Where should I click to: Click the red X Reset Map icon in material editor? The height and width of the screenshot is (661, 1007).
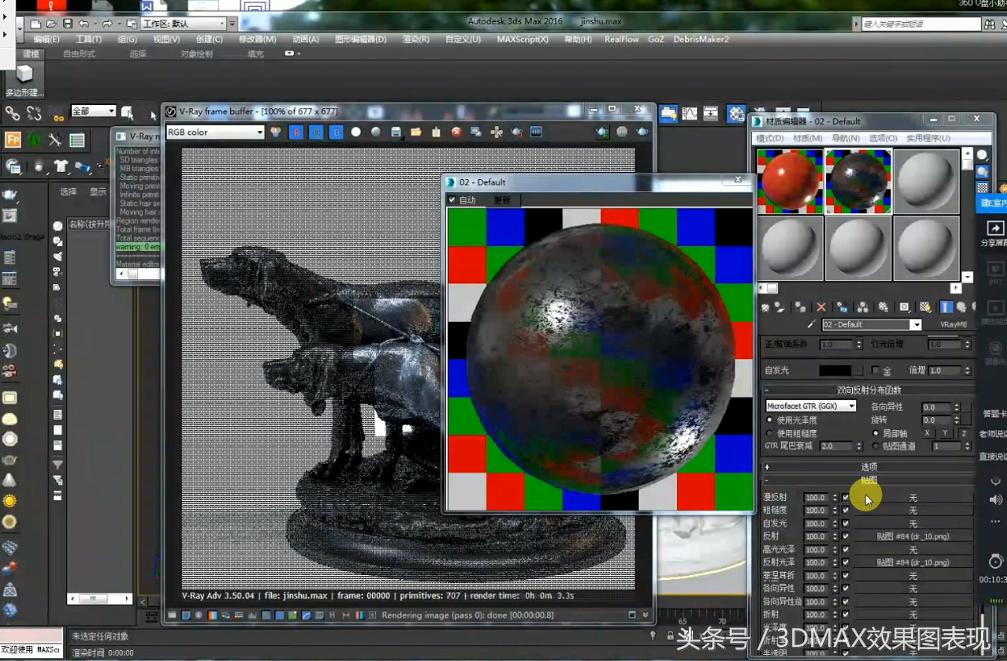pyautogui.click(x=821, y=307)
